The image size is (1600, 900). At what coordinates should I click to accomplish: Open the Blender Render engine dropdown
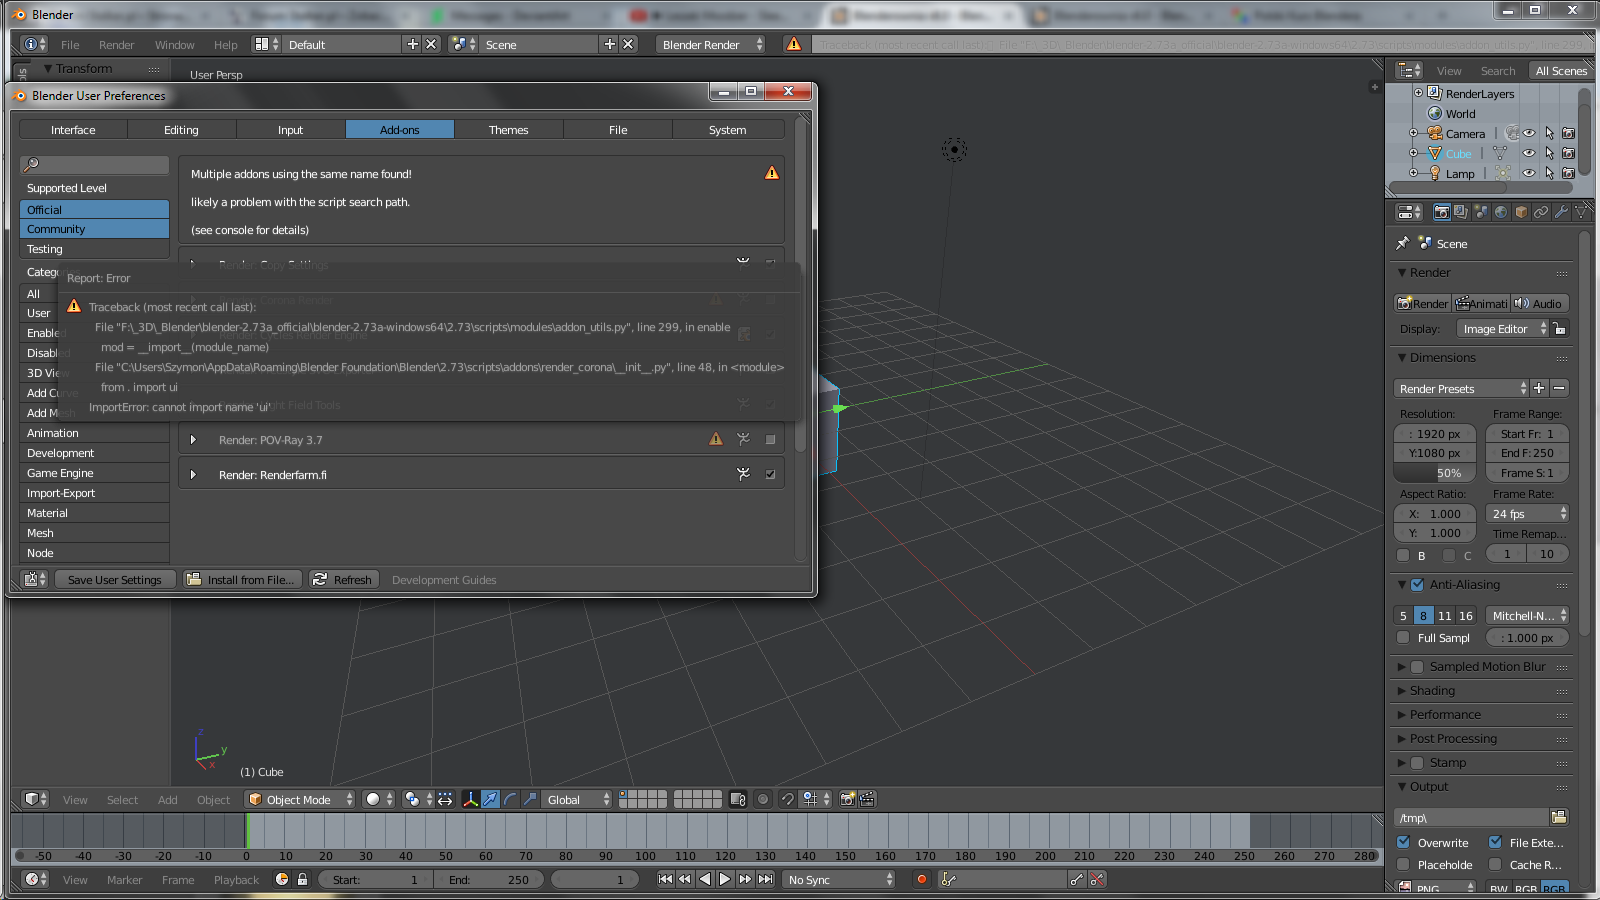coord(711,44)
